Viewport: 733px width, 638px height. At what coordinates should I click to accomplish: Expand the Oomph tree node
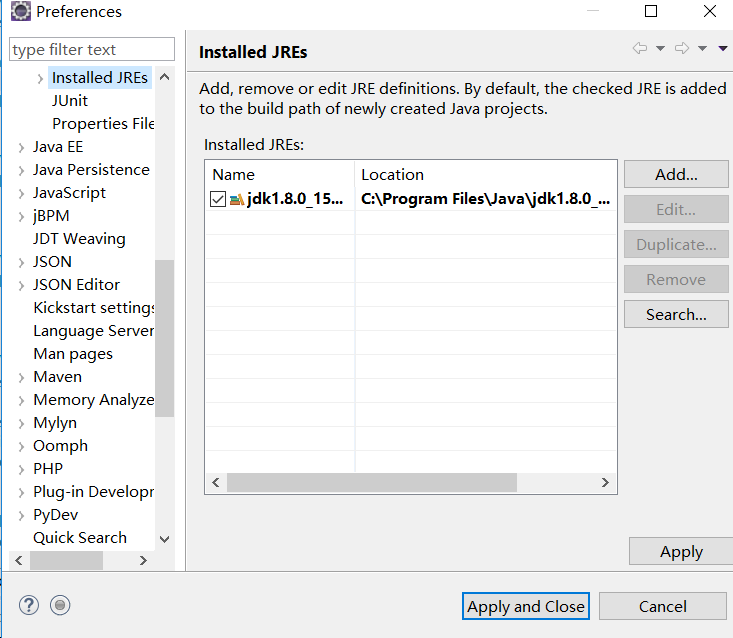[21, 447]
